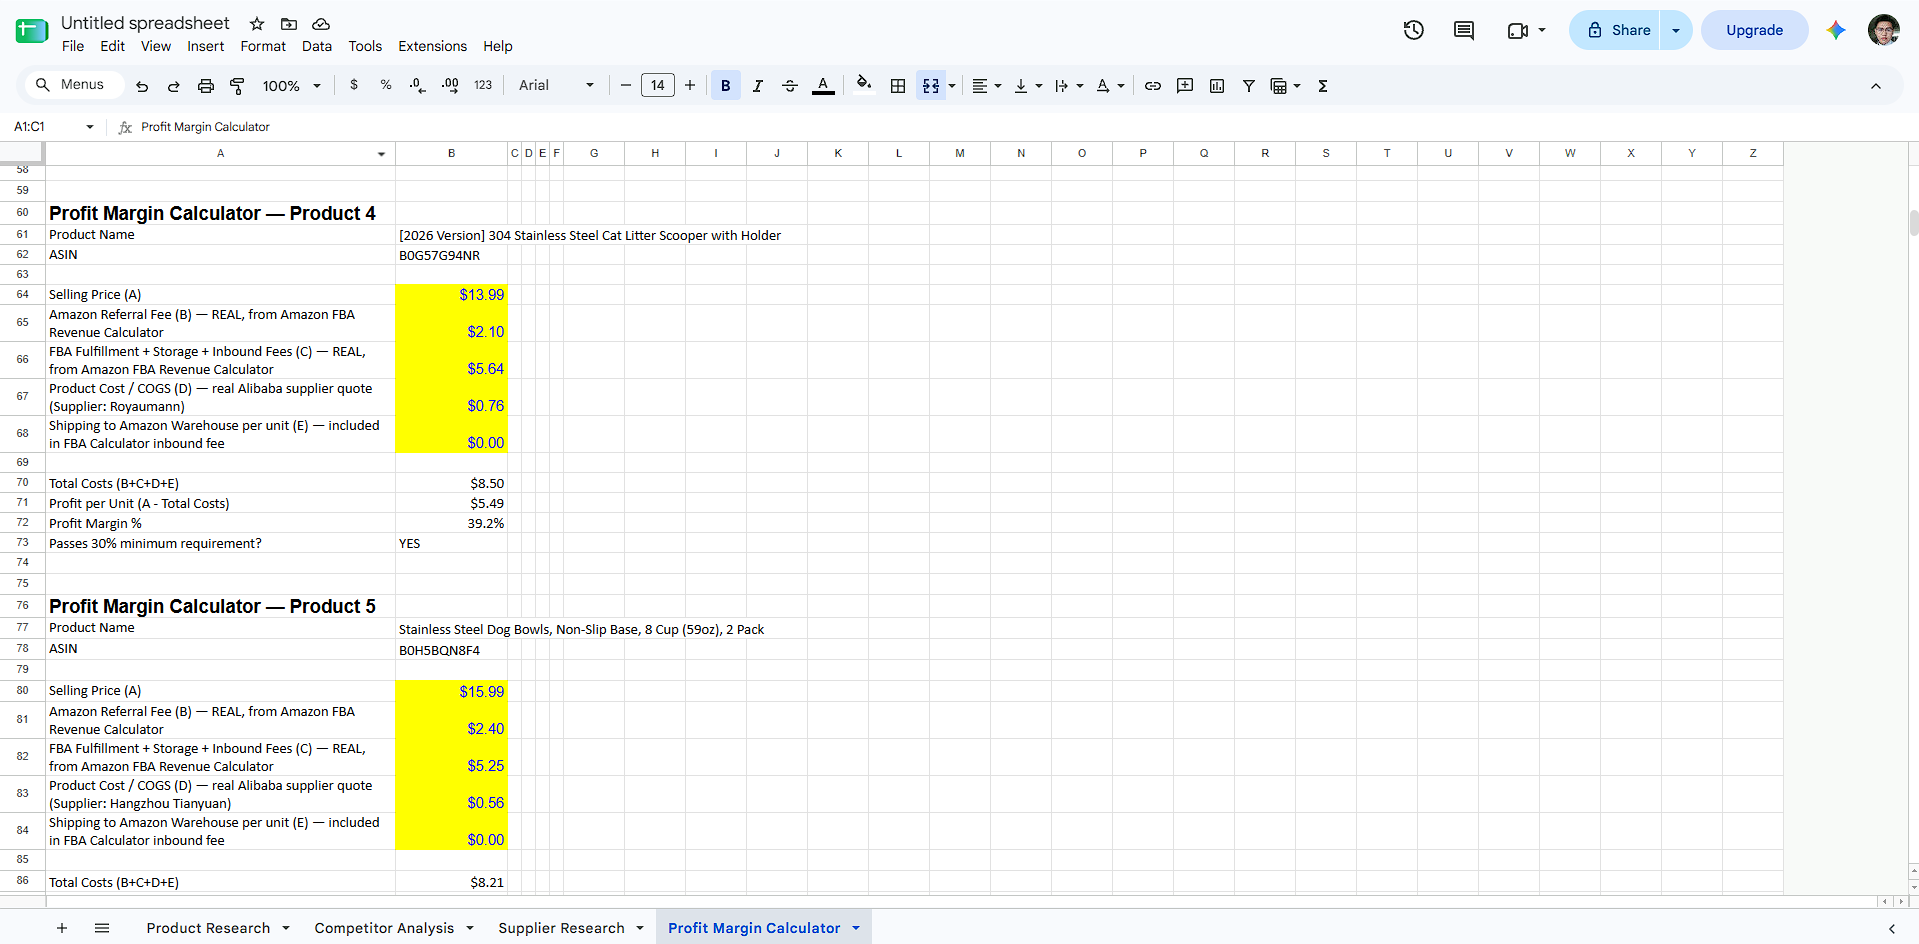The width and height of the screenshot is (1919, 944).
Task: Click the Undo icon
Action: click(142, 86)
